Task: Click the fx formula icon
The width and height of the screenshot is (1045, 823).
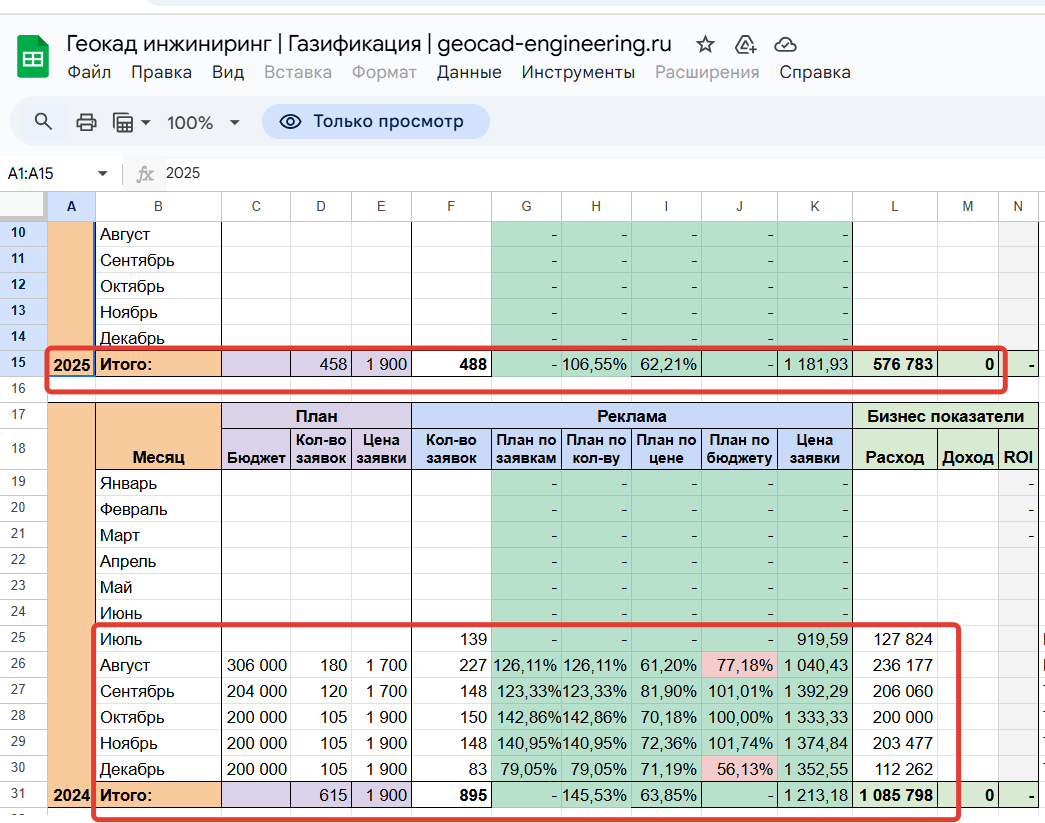Action: (145, 173)
